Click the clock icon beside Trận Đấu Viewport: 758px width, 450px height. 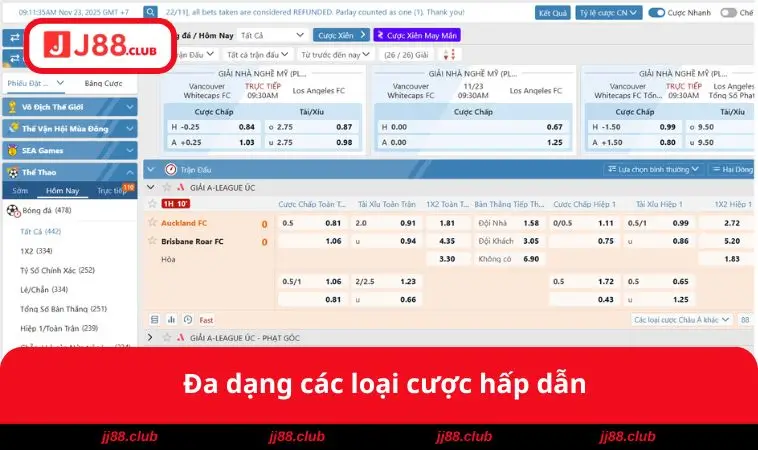point(171,170)
